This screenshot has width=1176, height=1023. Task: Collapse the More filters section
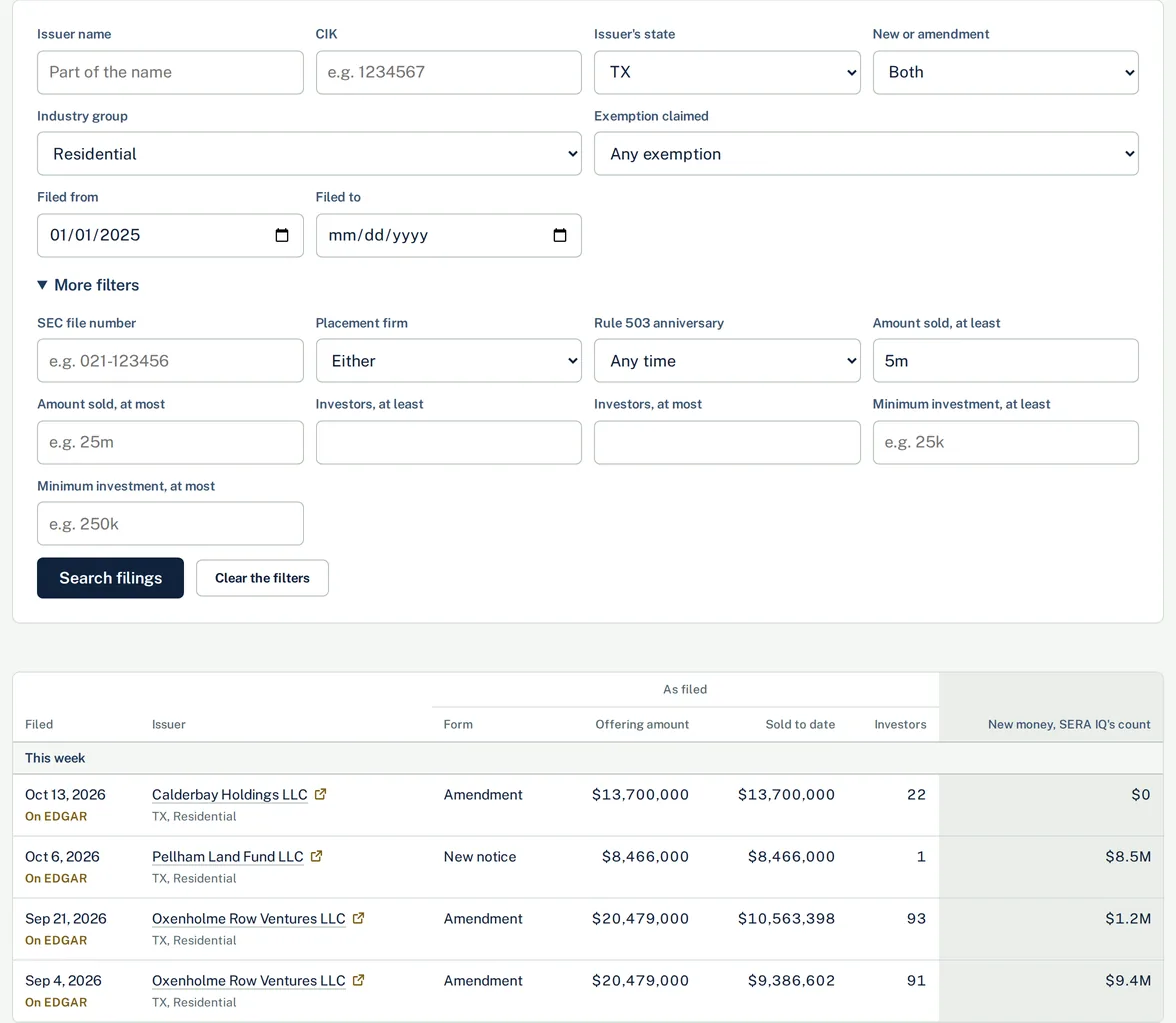(x=88, y=285)
